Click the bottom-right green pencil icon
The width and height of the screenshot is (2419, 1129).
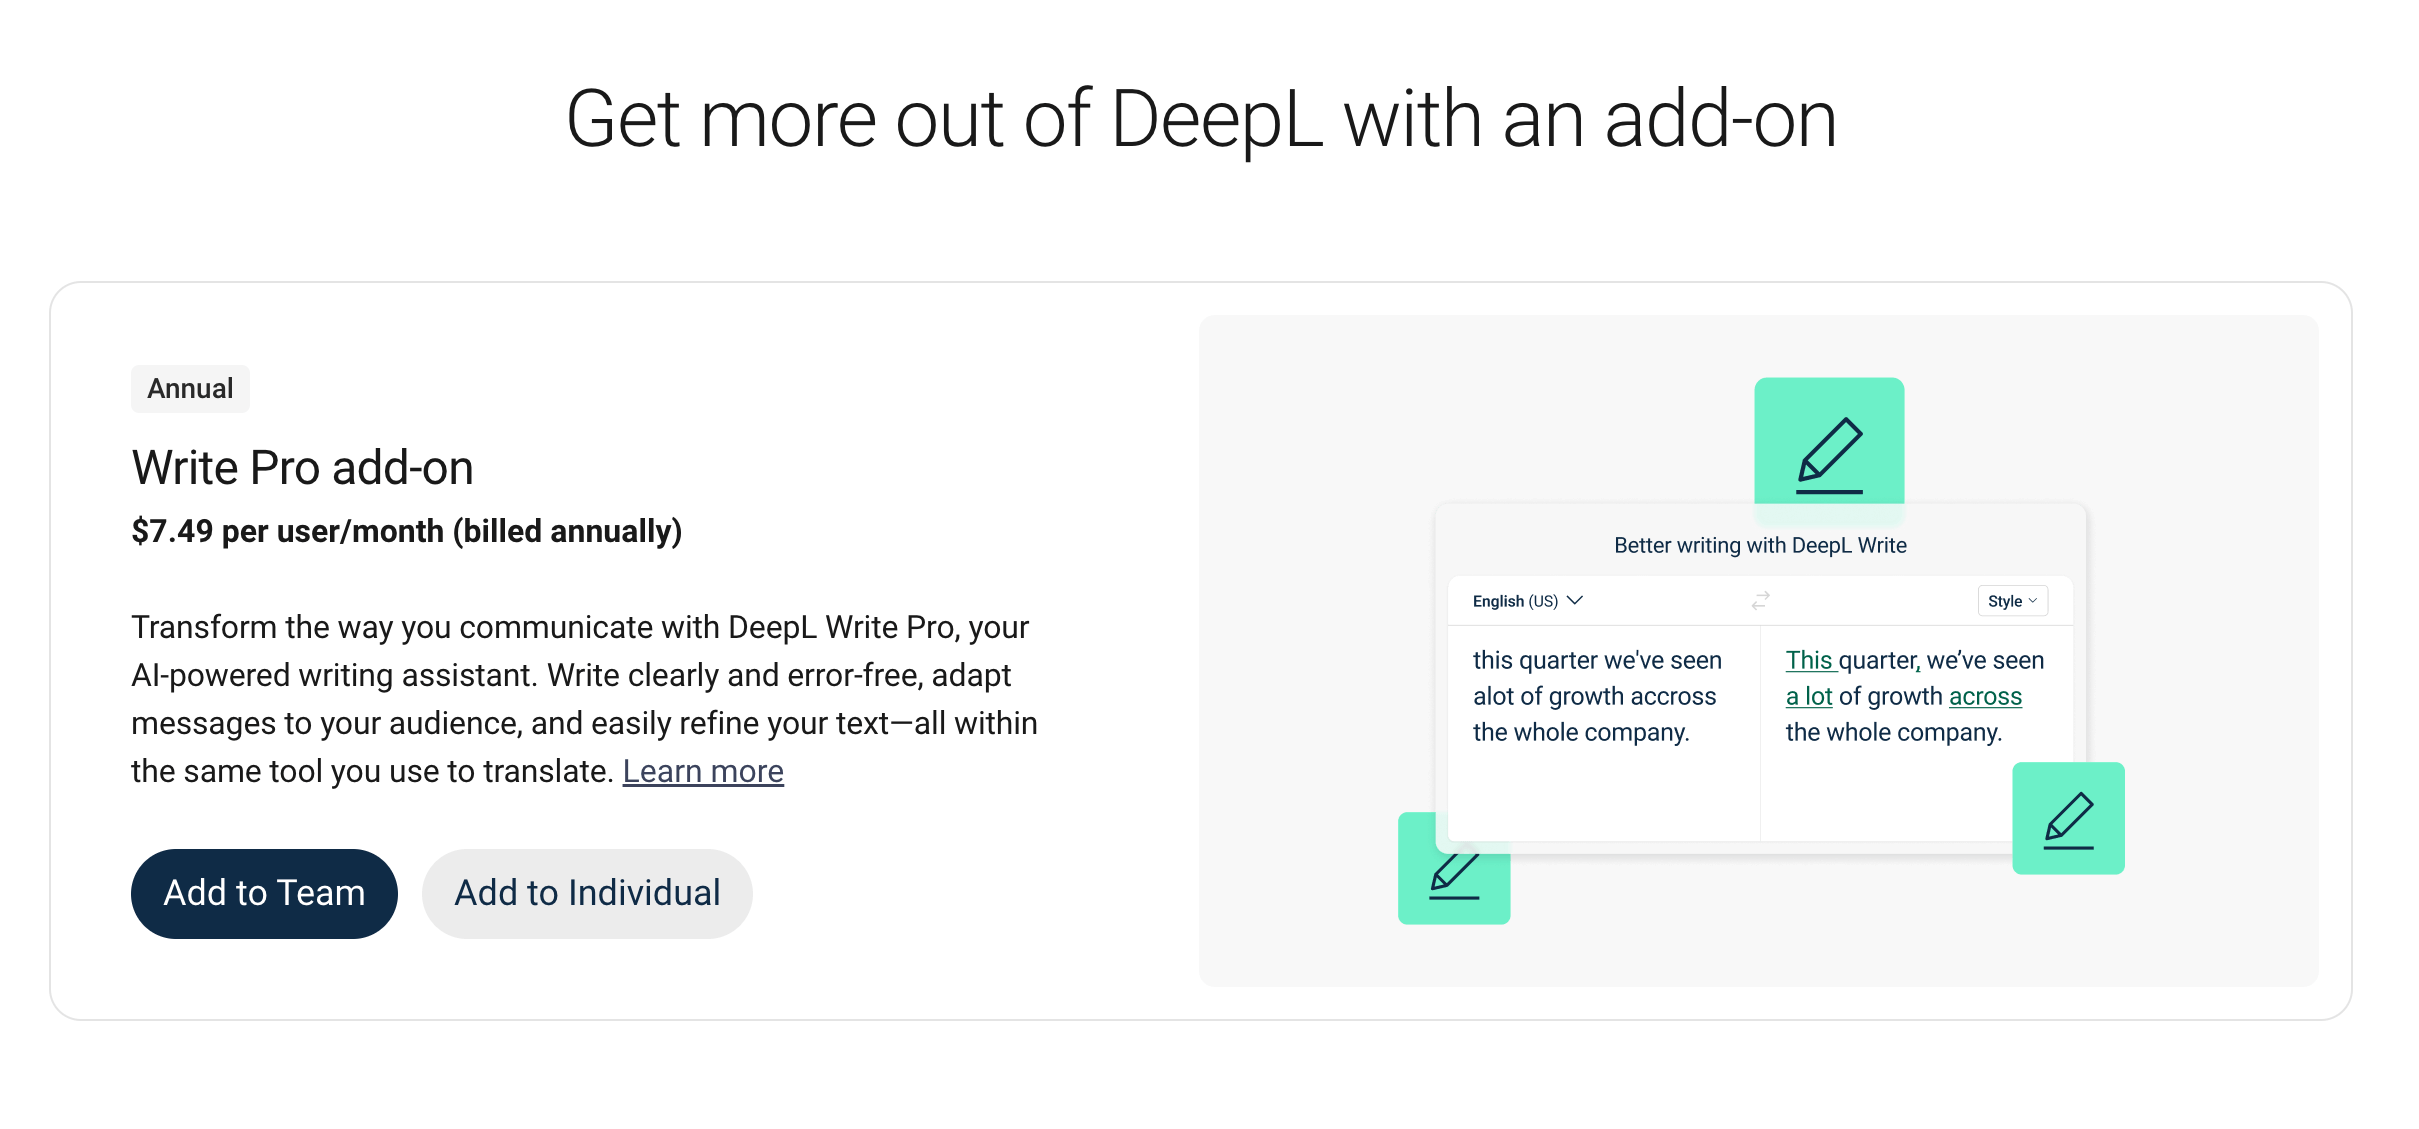tap(2067, 817)
